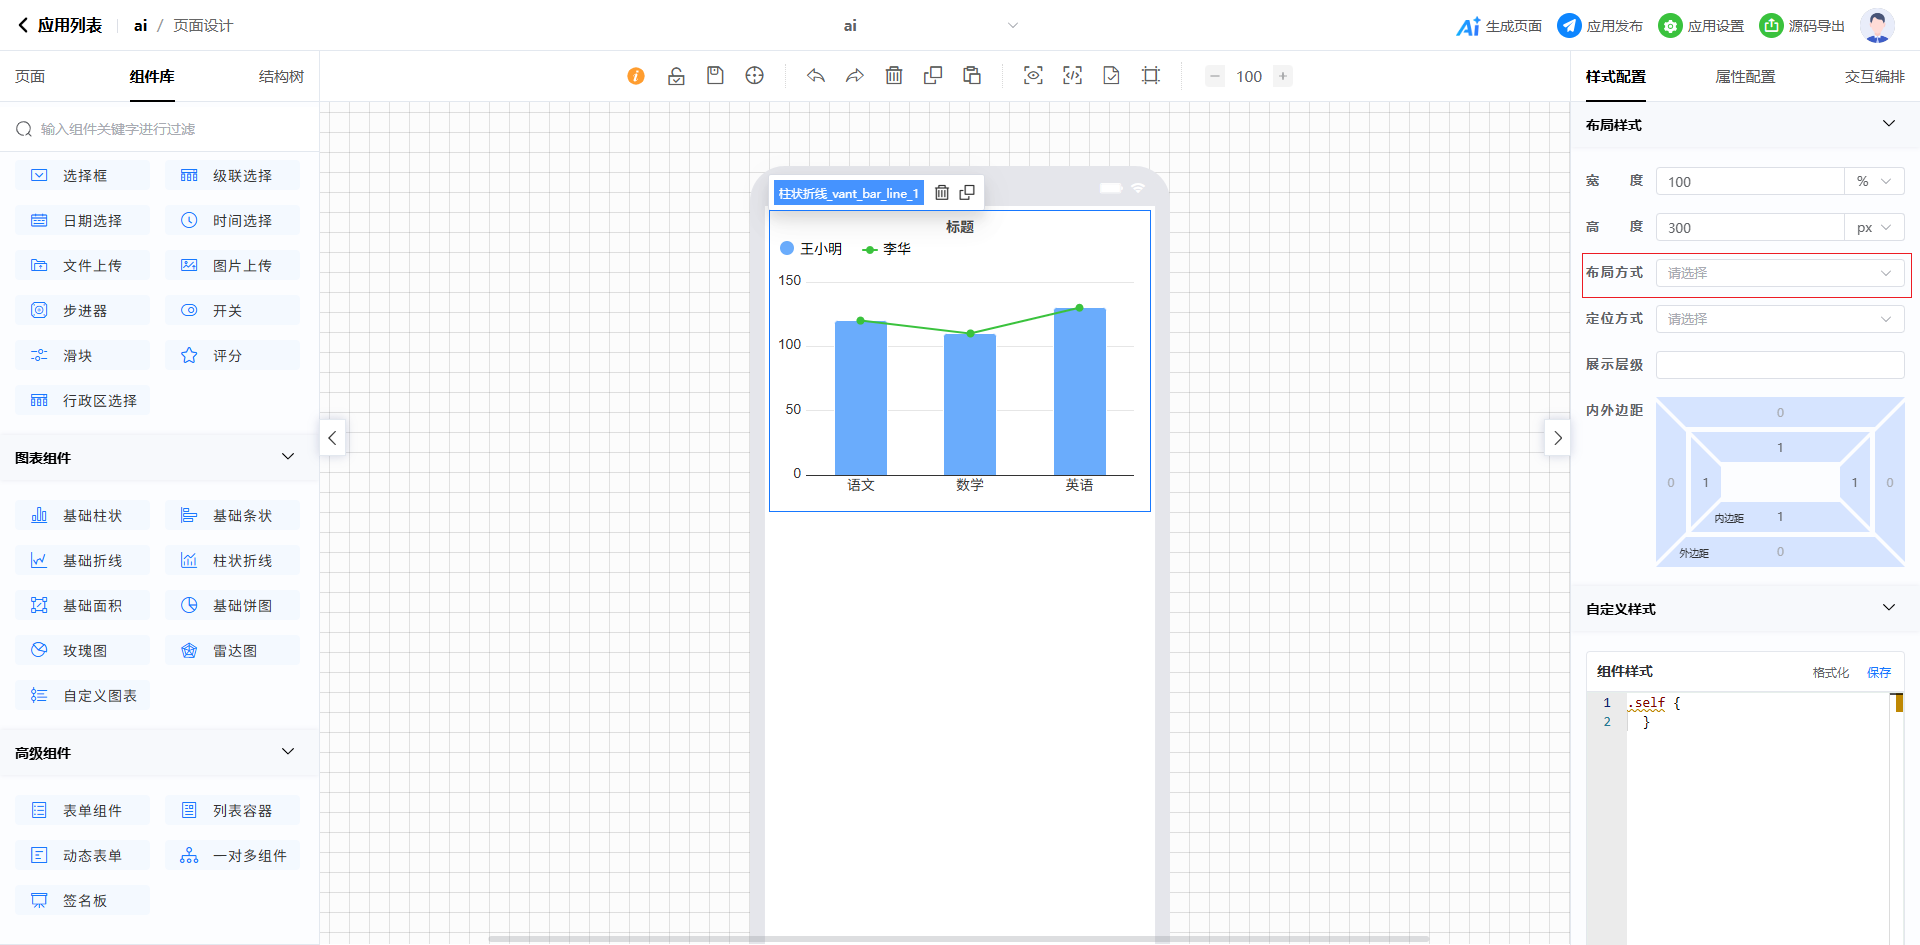Viewport: 1920px width, 945px height.
Task: Click the crosshair target icon in toolbar
Action: click(x=755, y=76)
